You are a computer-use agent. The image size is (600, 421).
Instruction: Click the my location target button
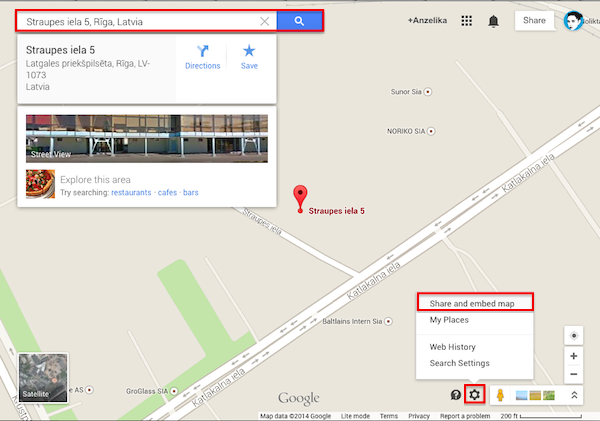pyautogui.click(x=574, y=336)
